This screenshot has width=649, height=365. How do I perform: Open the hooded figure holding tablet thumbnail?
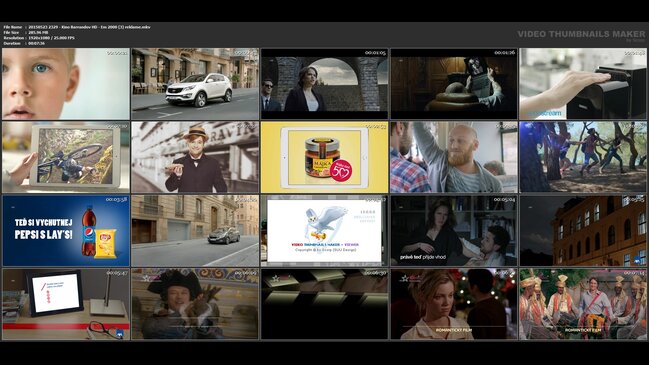click(x=454, y=84)
